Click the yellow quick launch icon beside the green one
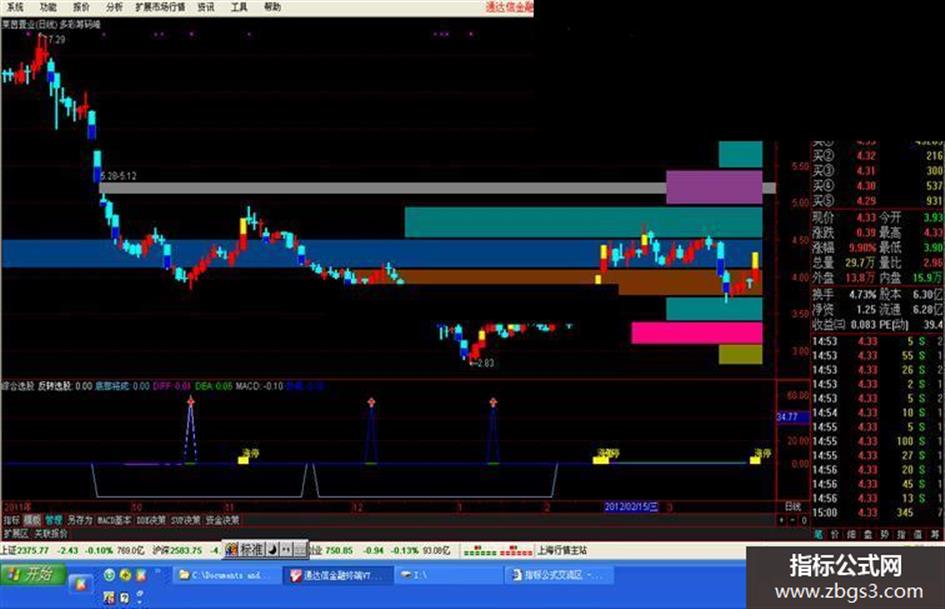The image size is (945, 609). 125,575
